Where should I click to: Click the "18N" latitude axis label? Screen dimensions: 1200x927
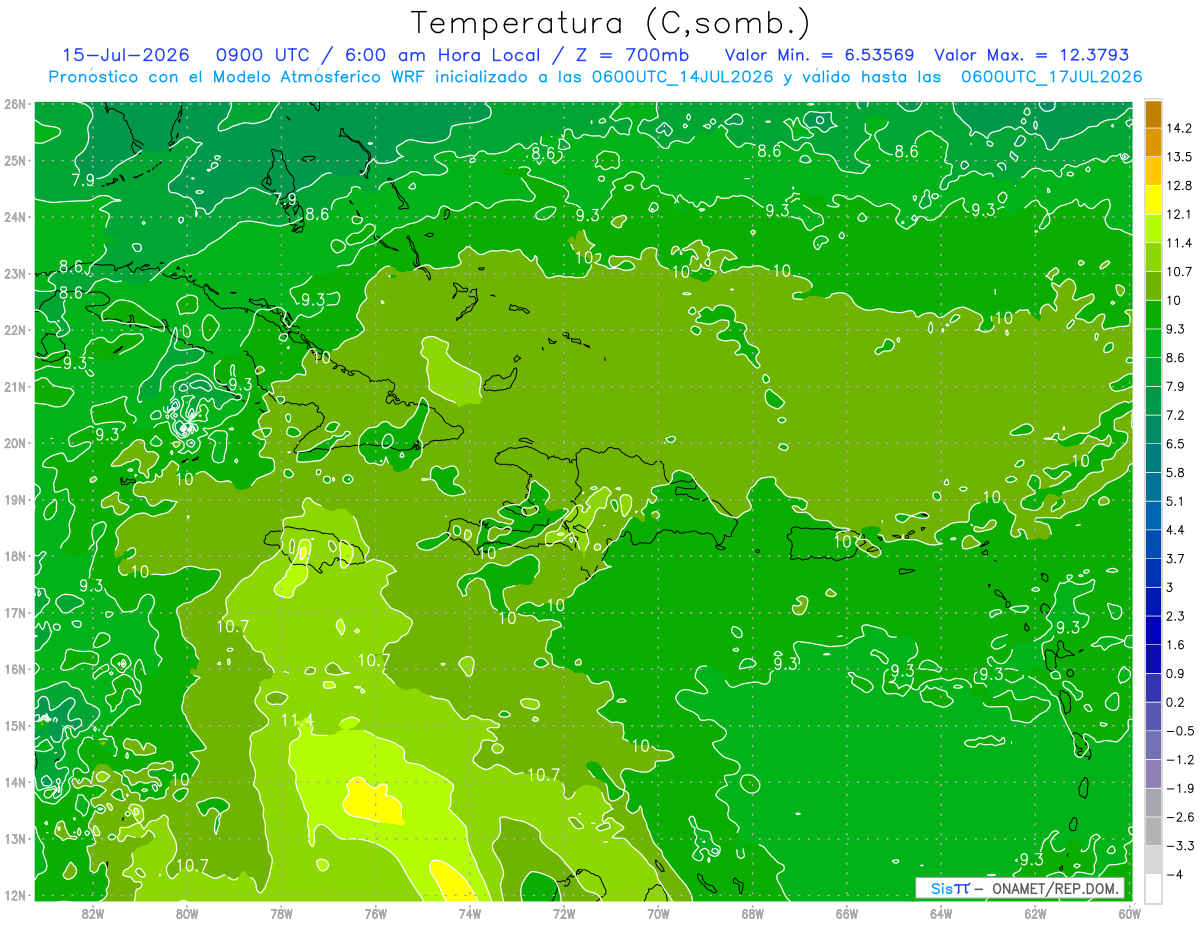[x=15, y=556]
